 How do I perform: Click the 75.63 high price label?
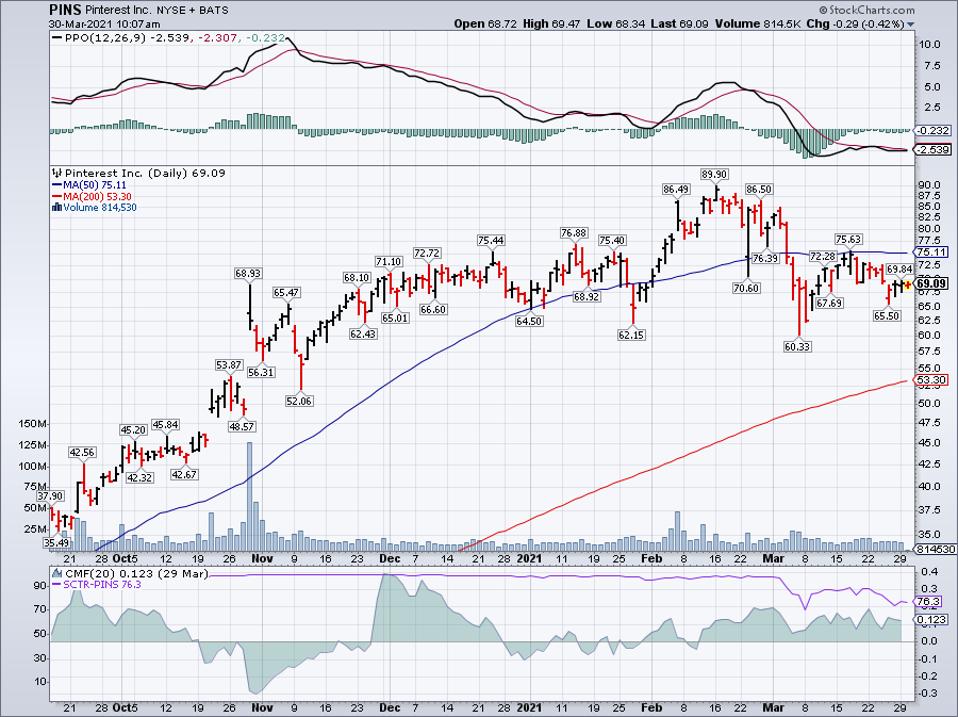[849, 239]
